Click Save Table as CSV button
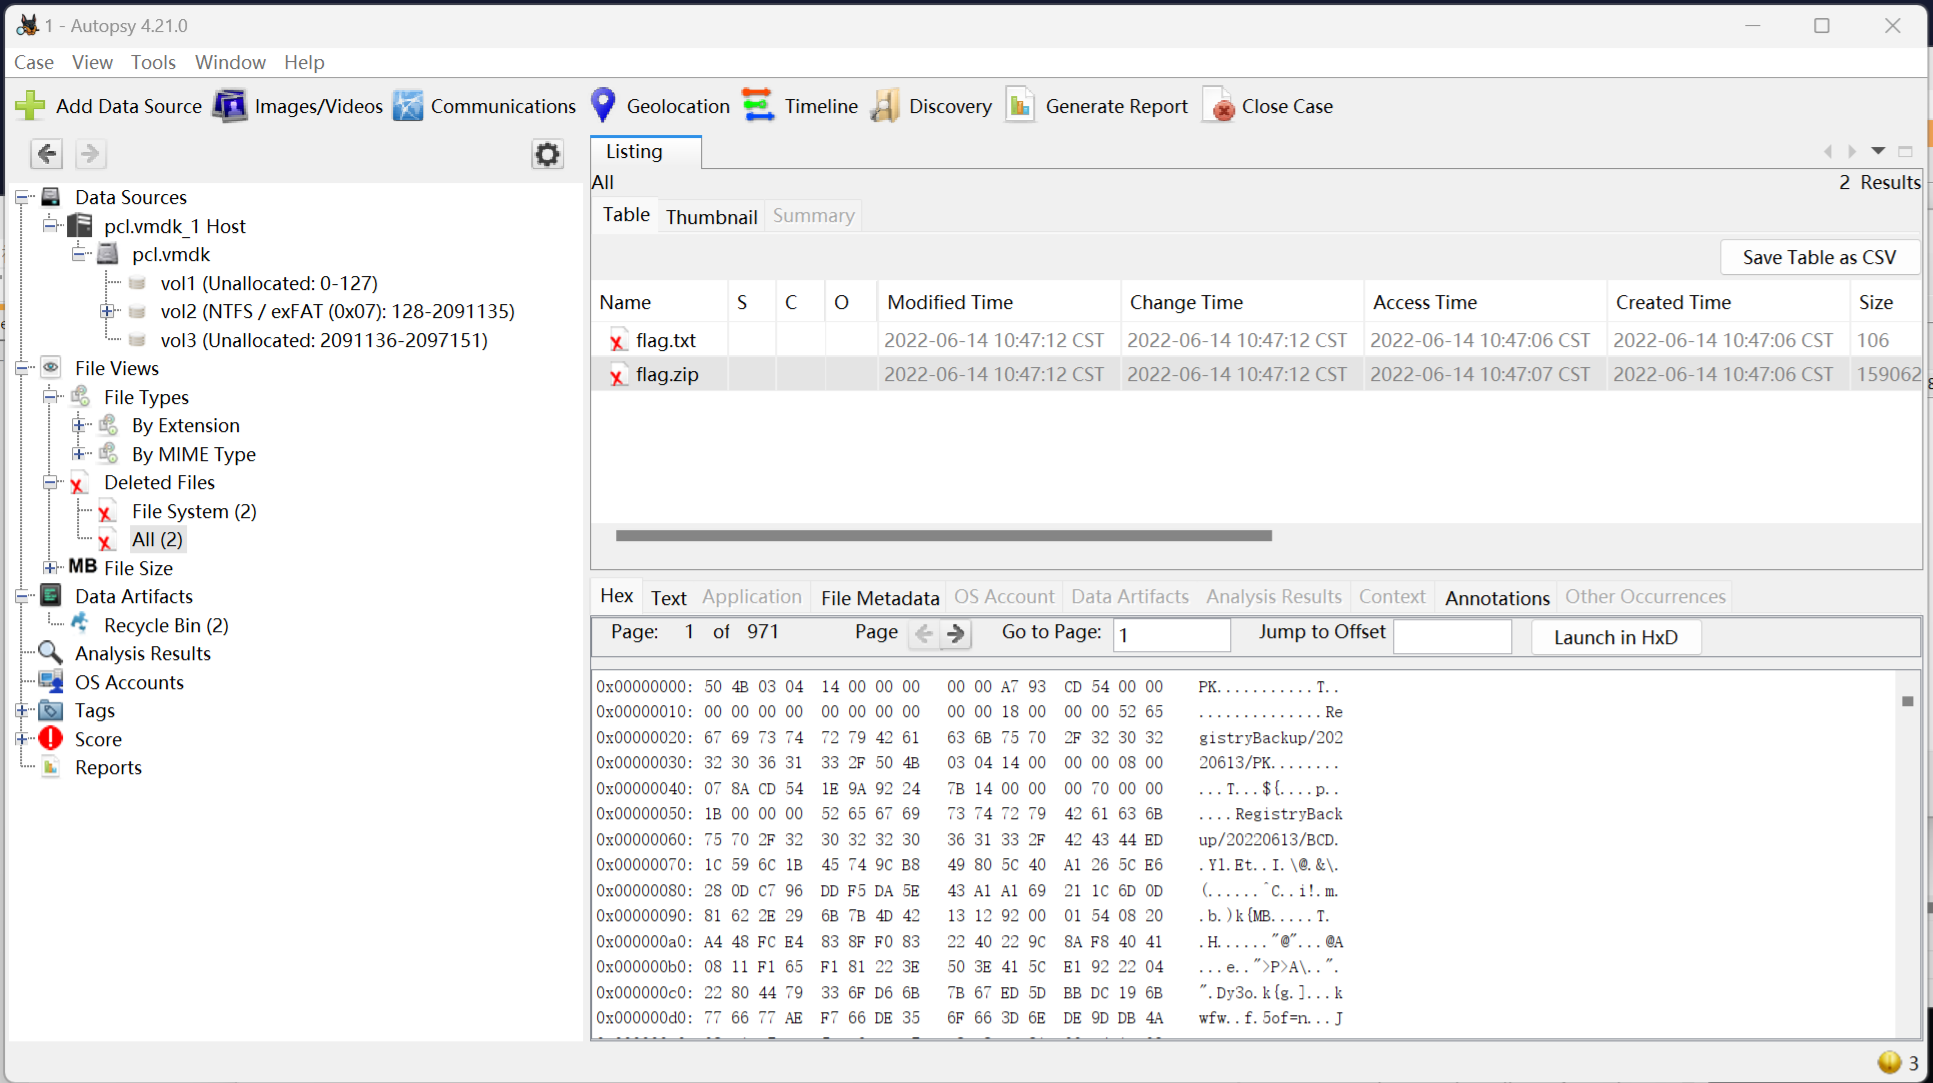The width and height of the screenshot is (1933, 1083). tap(1818, 257)
